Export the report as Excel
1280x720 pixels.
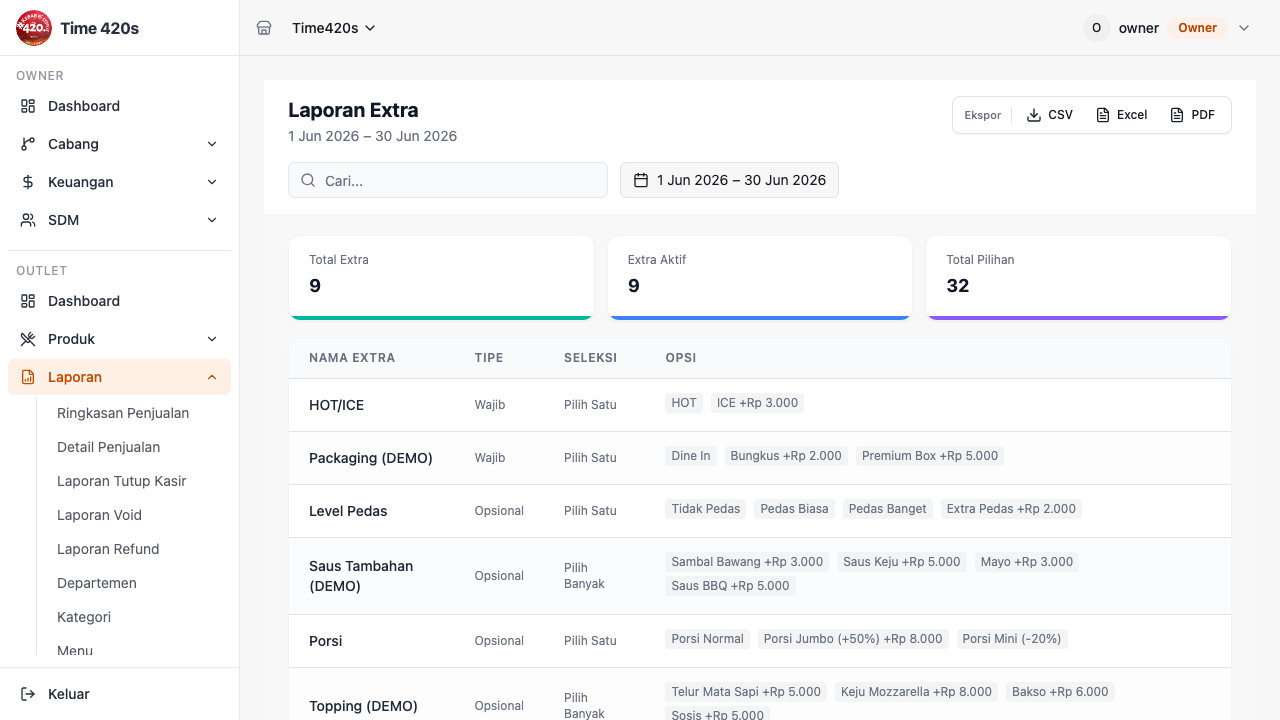click(1121, 115)
